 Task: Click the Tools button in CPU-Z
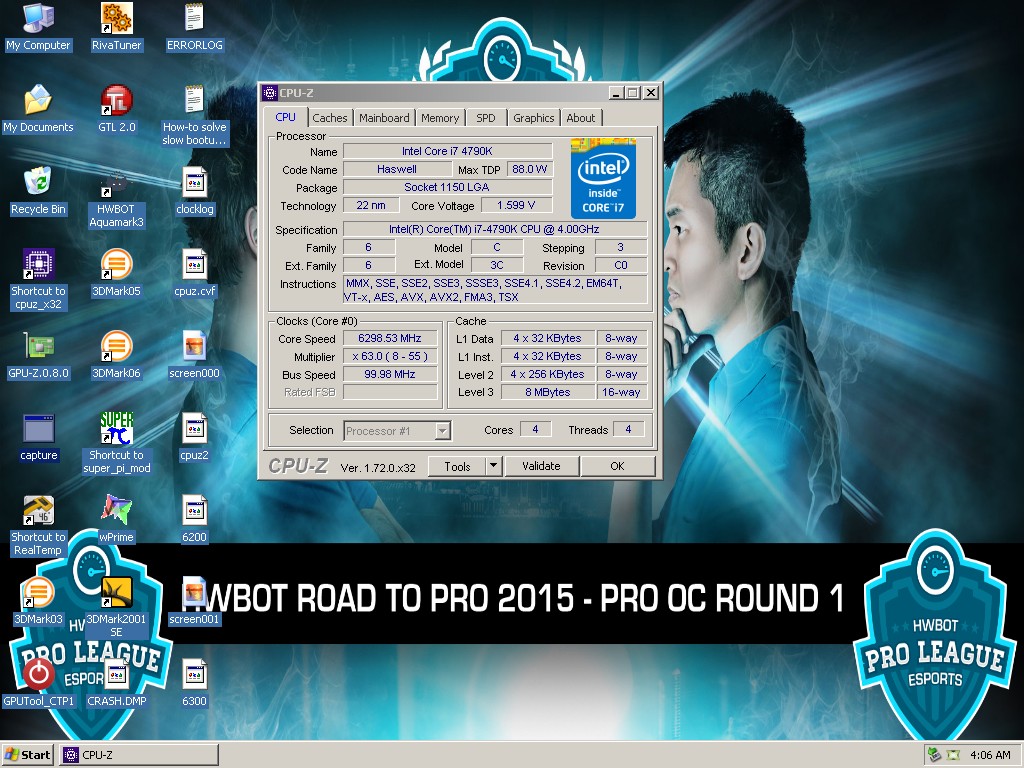(457, 466)
